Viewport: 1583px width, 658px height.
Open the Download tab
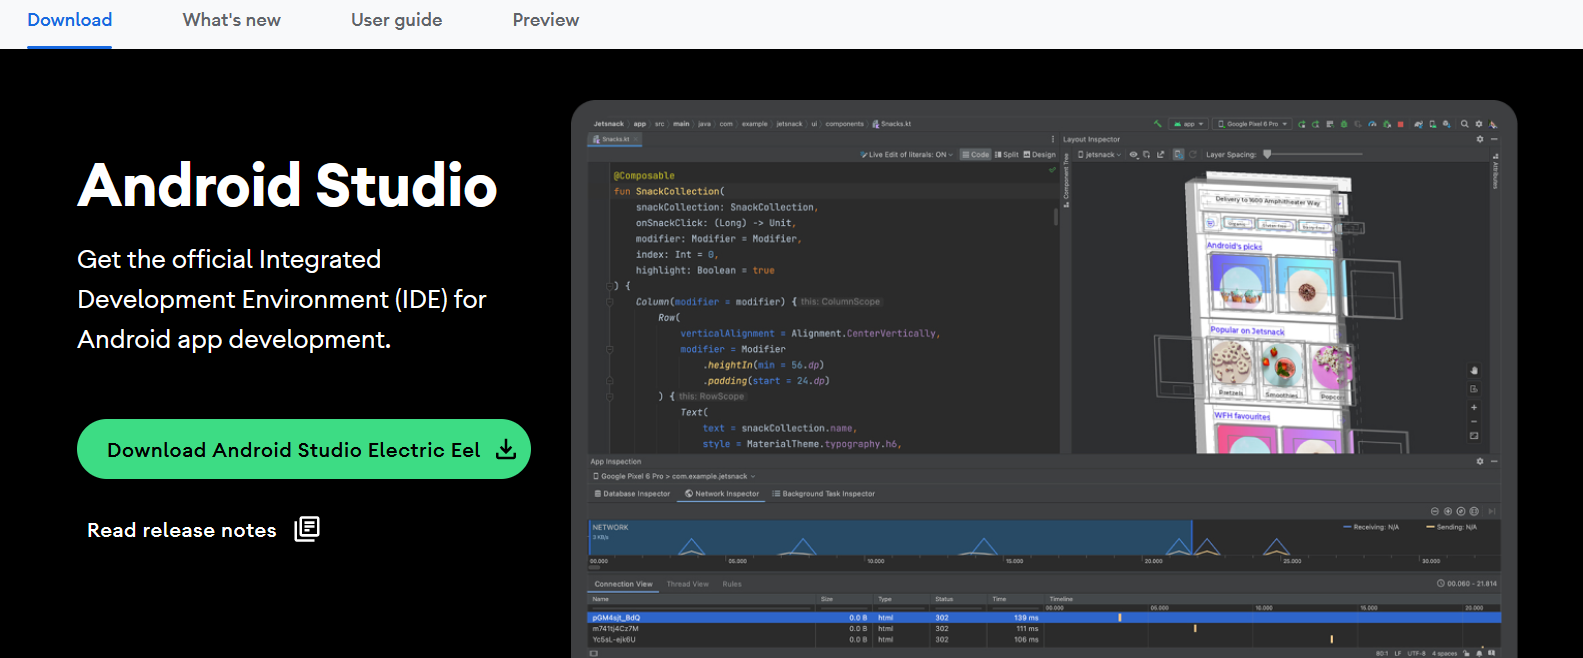pos(69,20)
